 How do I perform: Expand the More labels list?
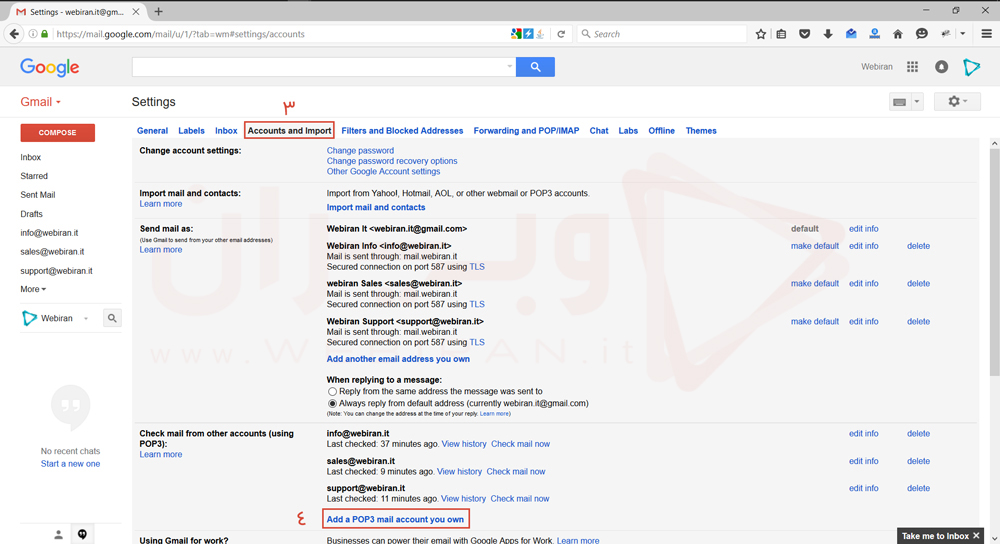33,289
